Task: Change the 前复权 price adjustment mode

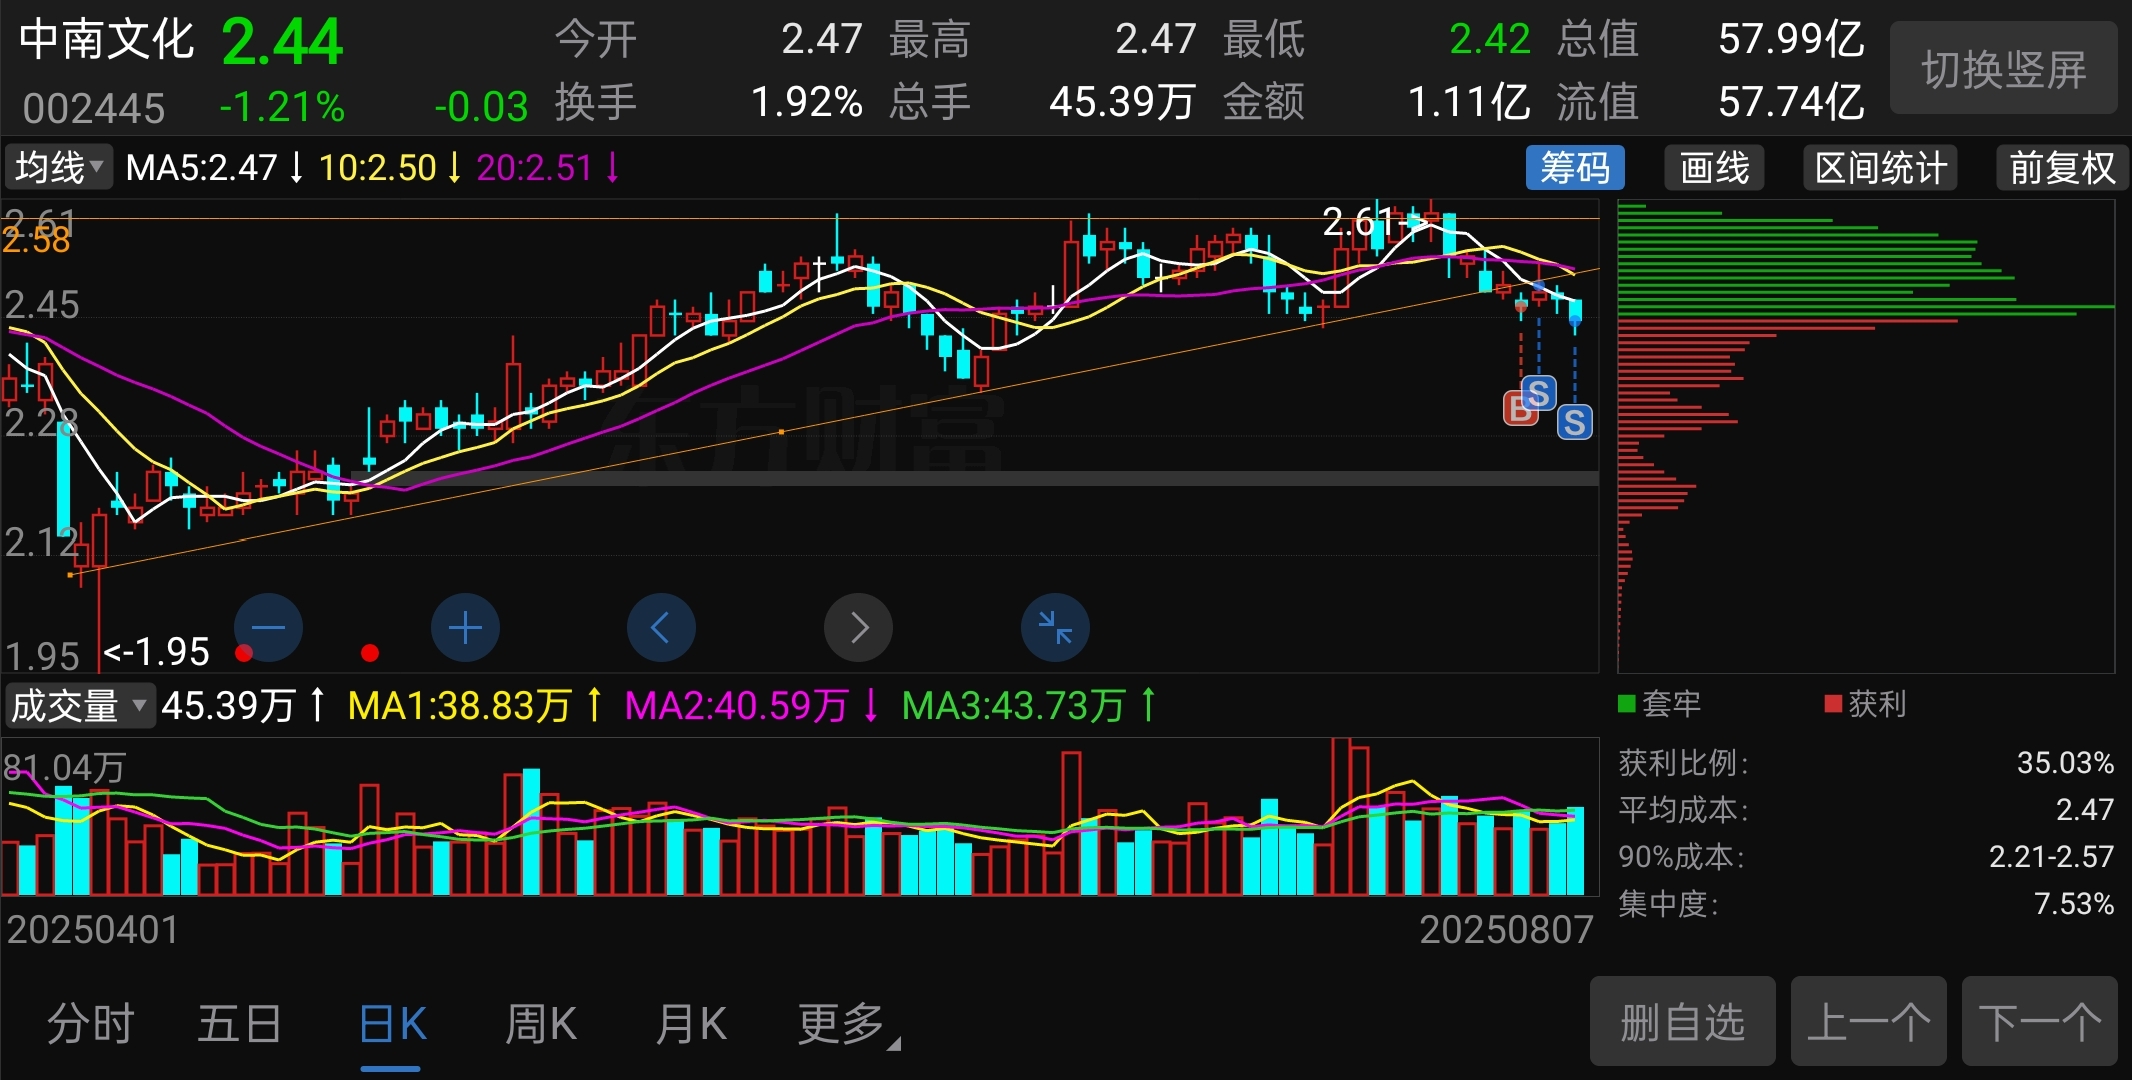Action: (x=2062, y=167)
